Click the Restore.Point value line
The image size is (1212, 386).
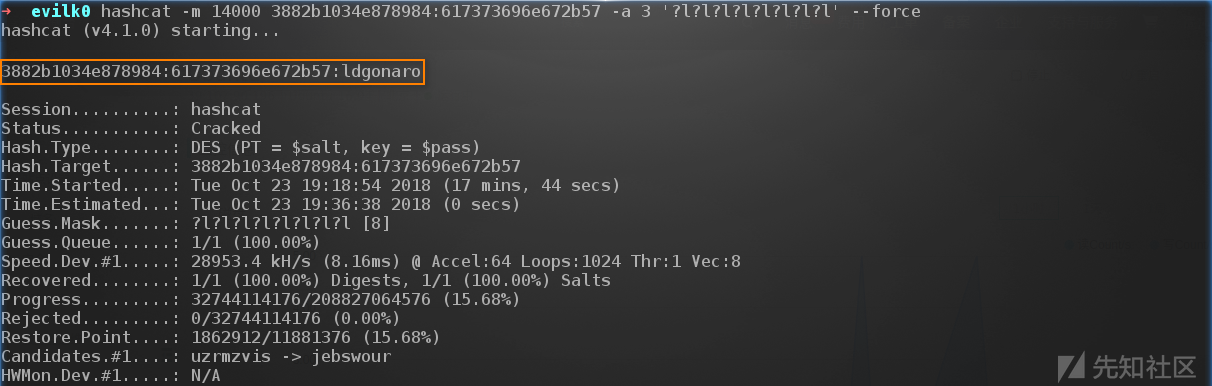click(220, 337)
